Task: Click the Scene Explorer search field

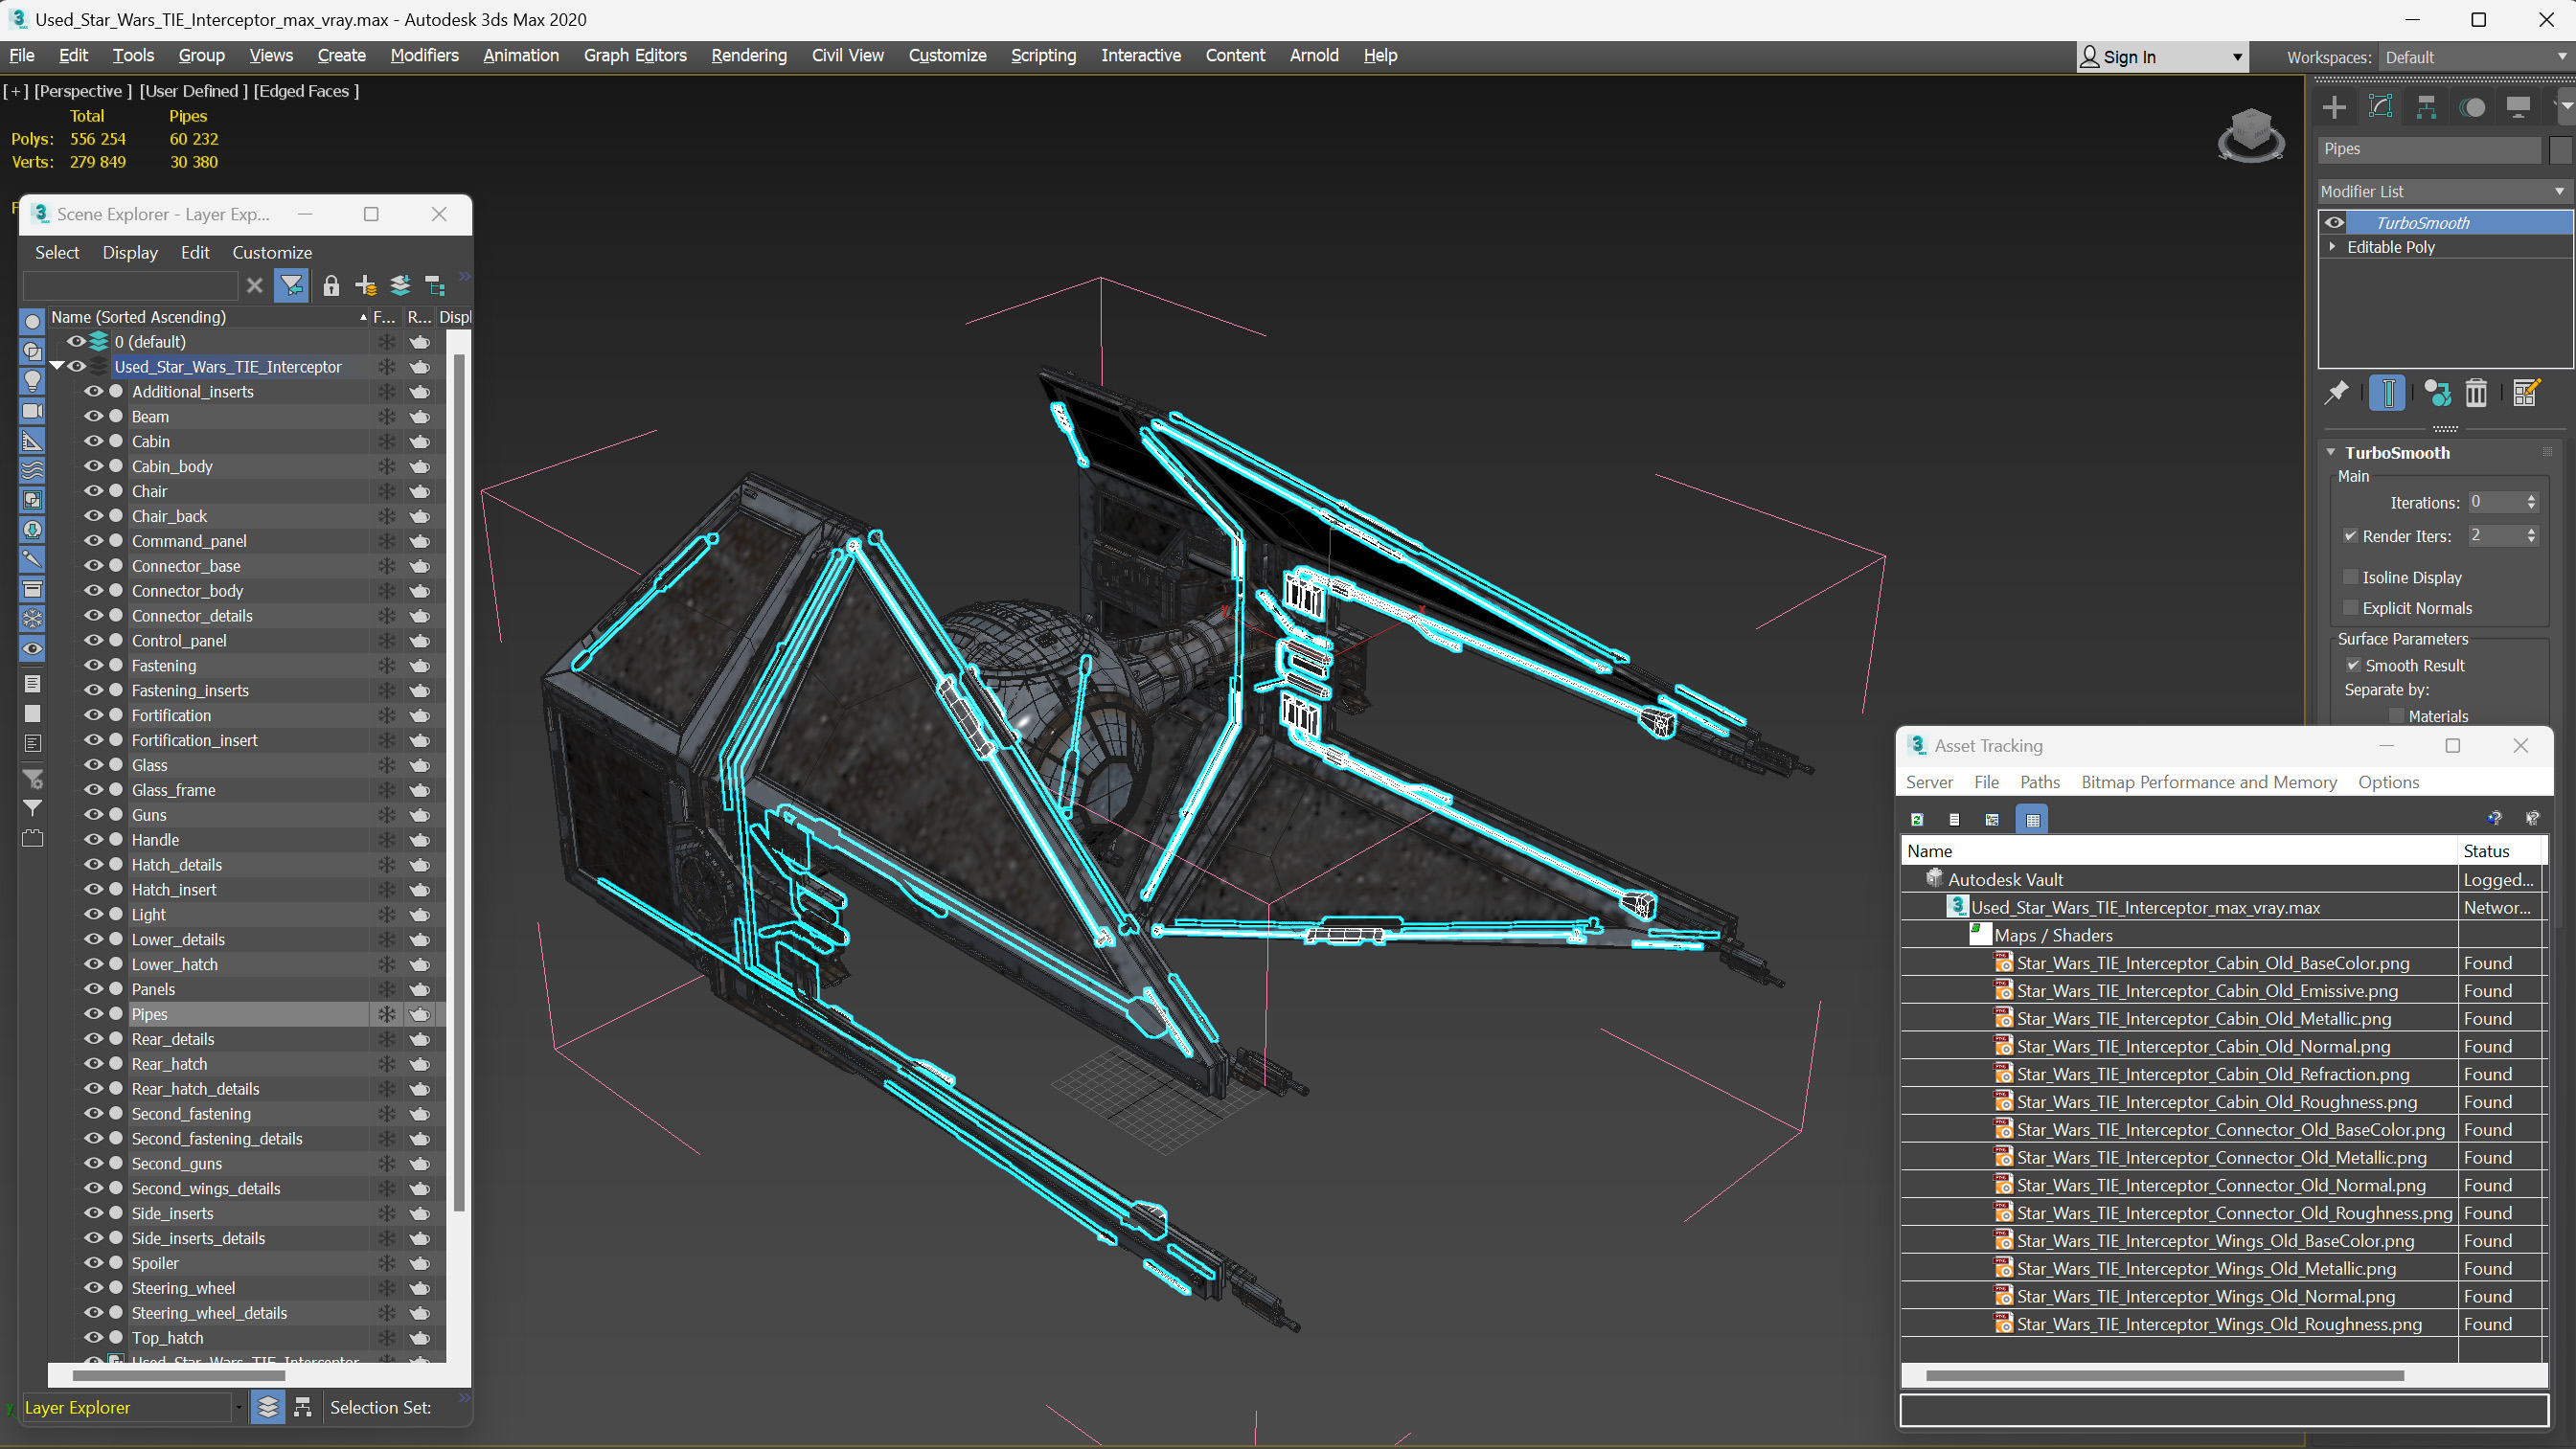Action: pos(130,286)
